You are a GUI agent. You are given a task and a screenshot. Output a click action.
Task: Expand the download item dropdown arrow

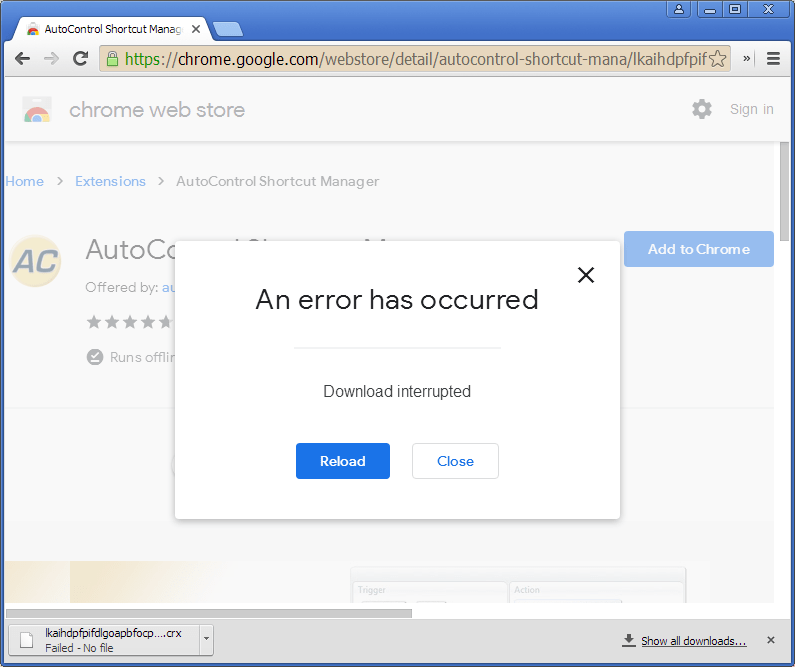206,639
